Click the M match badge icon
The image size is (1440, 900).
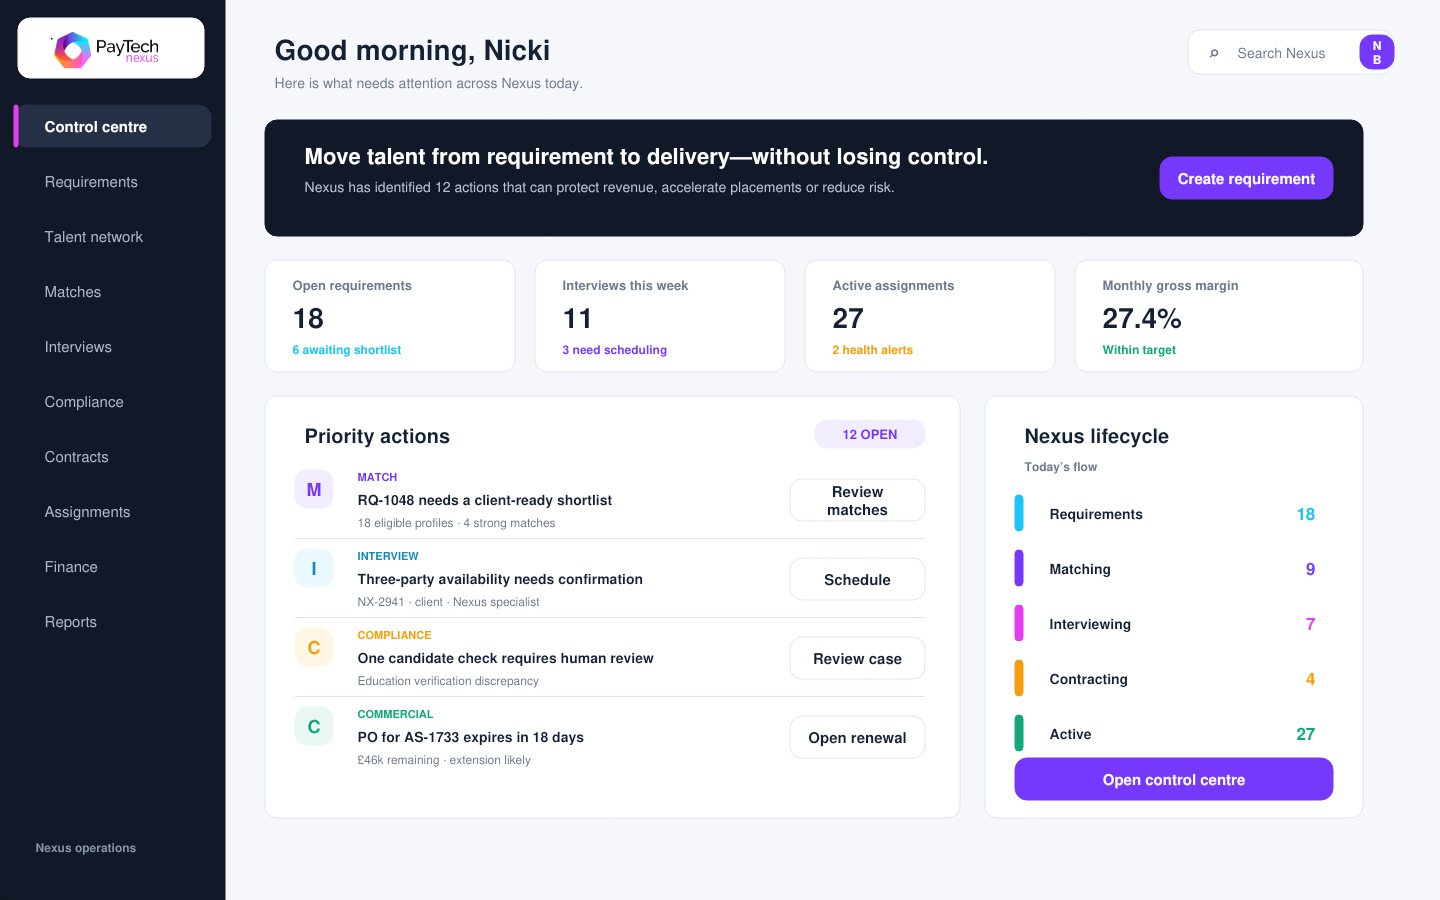click(x=314, y=490)
